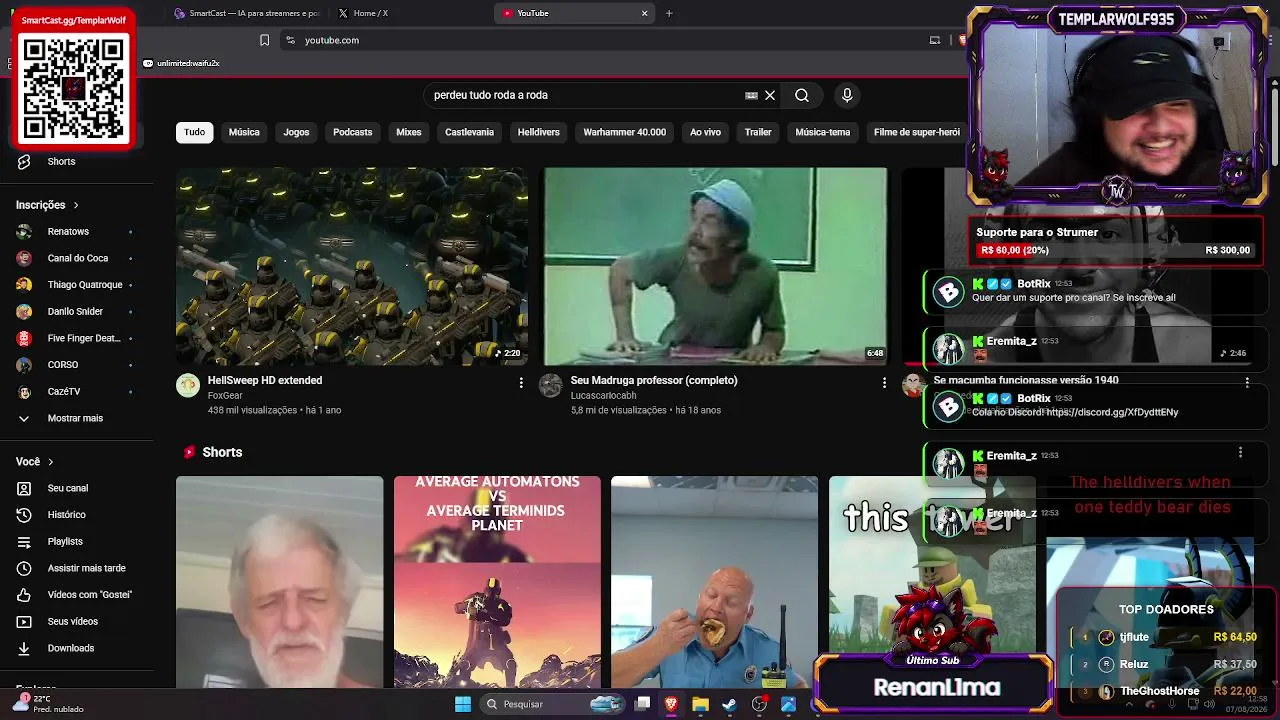Open the unlimitedwaifu2x bookmark
The image size is (1280, 720).
coord(181,63)
